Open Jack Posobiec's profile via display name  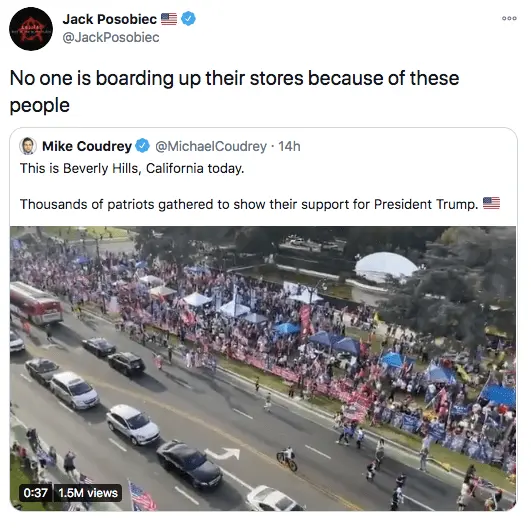pyautogui.click(x=109, y=19)
